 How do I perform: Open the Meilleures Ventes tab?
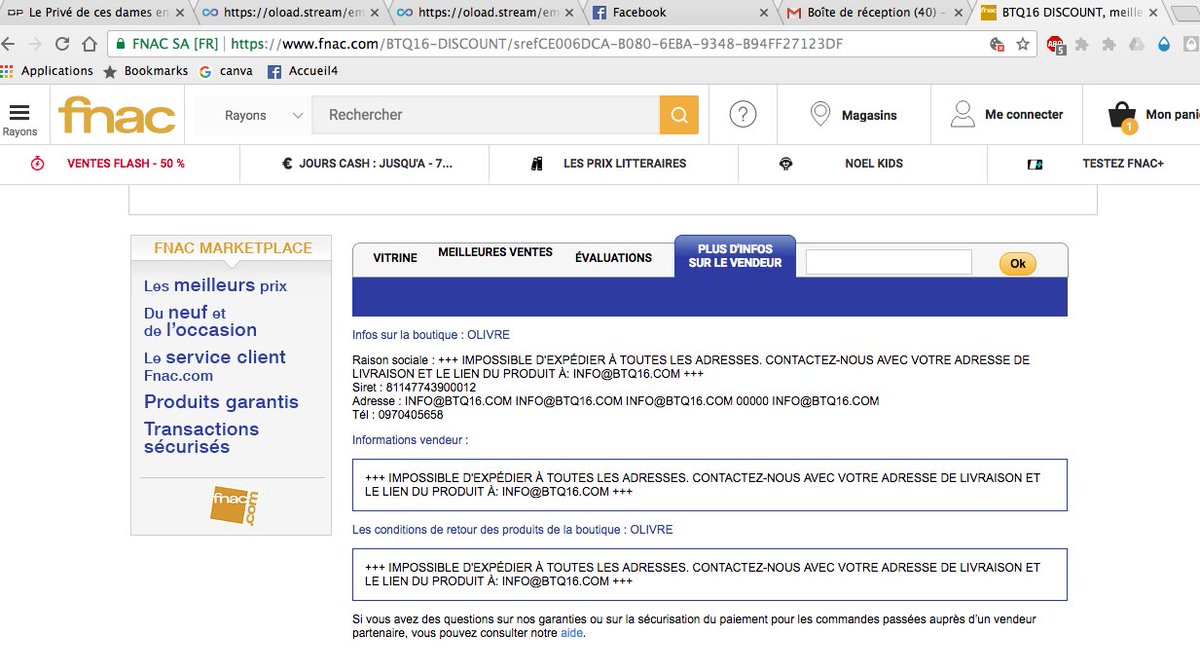[x=495, y=252]
